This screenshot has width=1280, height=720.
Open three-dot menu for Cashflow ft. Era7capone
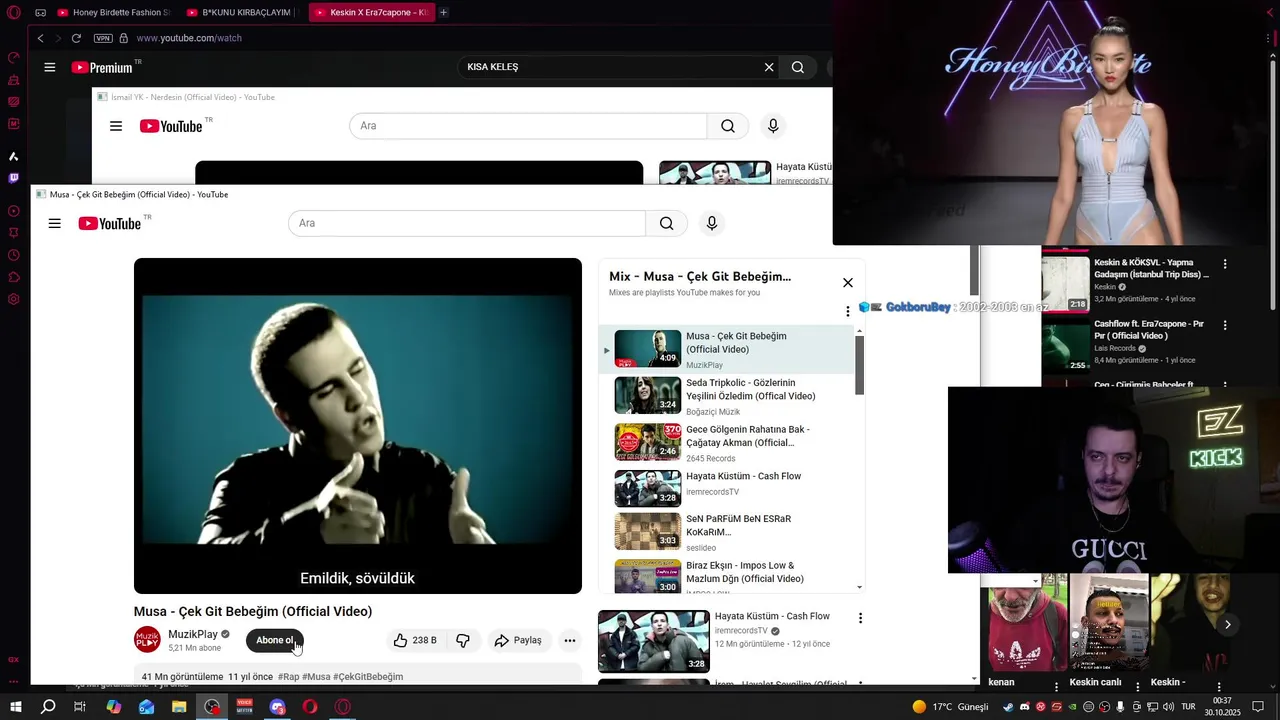(x=1225, y=325)
